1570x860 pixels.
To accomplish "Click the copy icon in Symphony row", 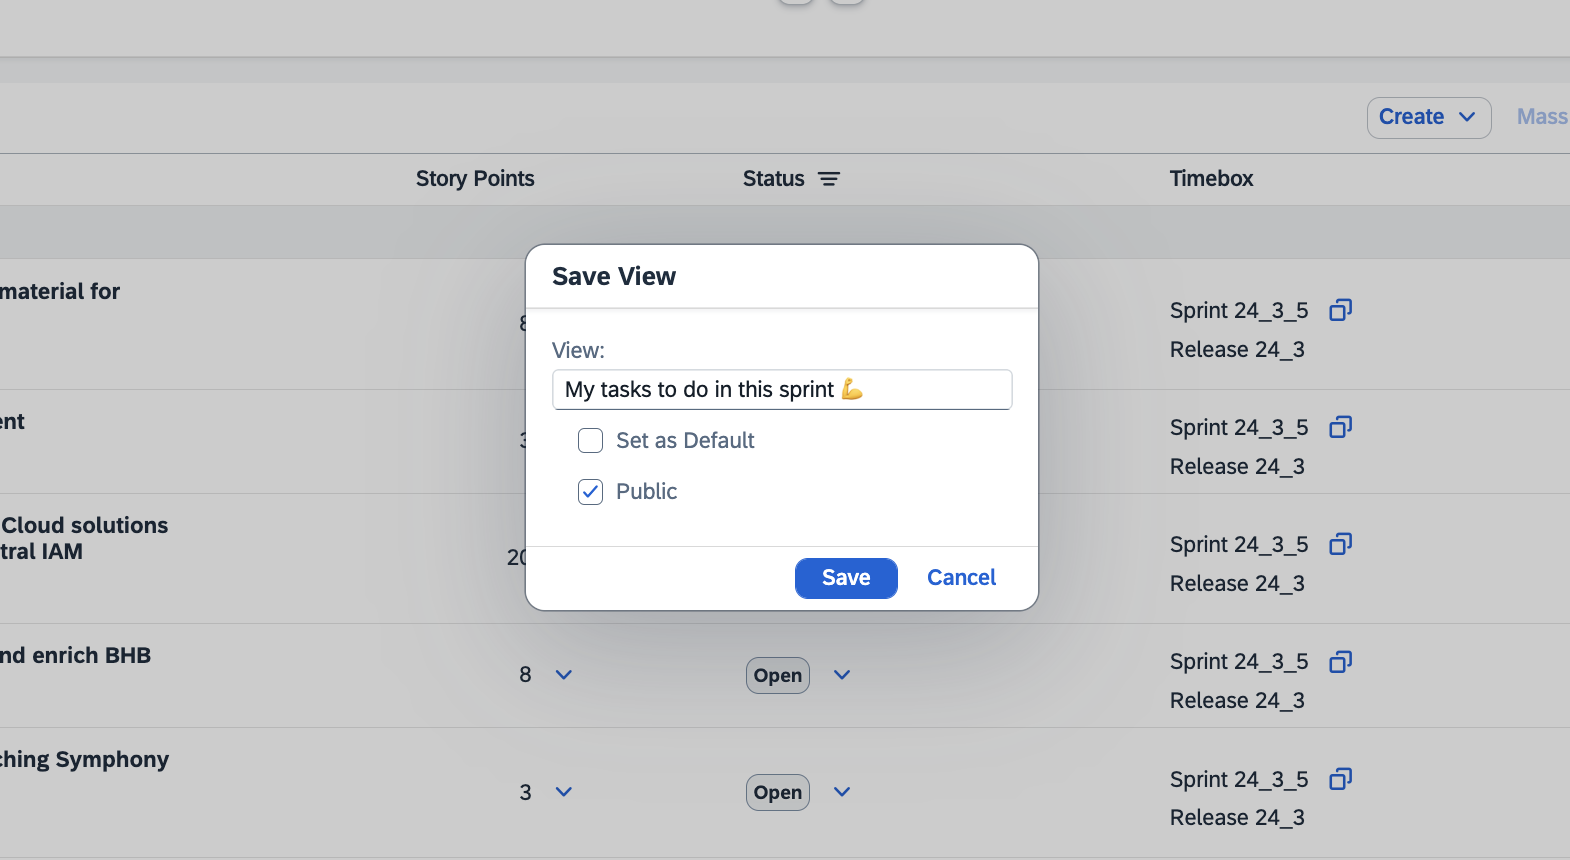I will (1340, 779).
